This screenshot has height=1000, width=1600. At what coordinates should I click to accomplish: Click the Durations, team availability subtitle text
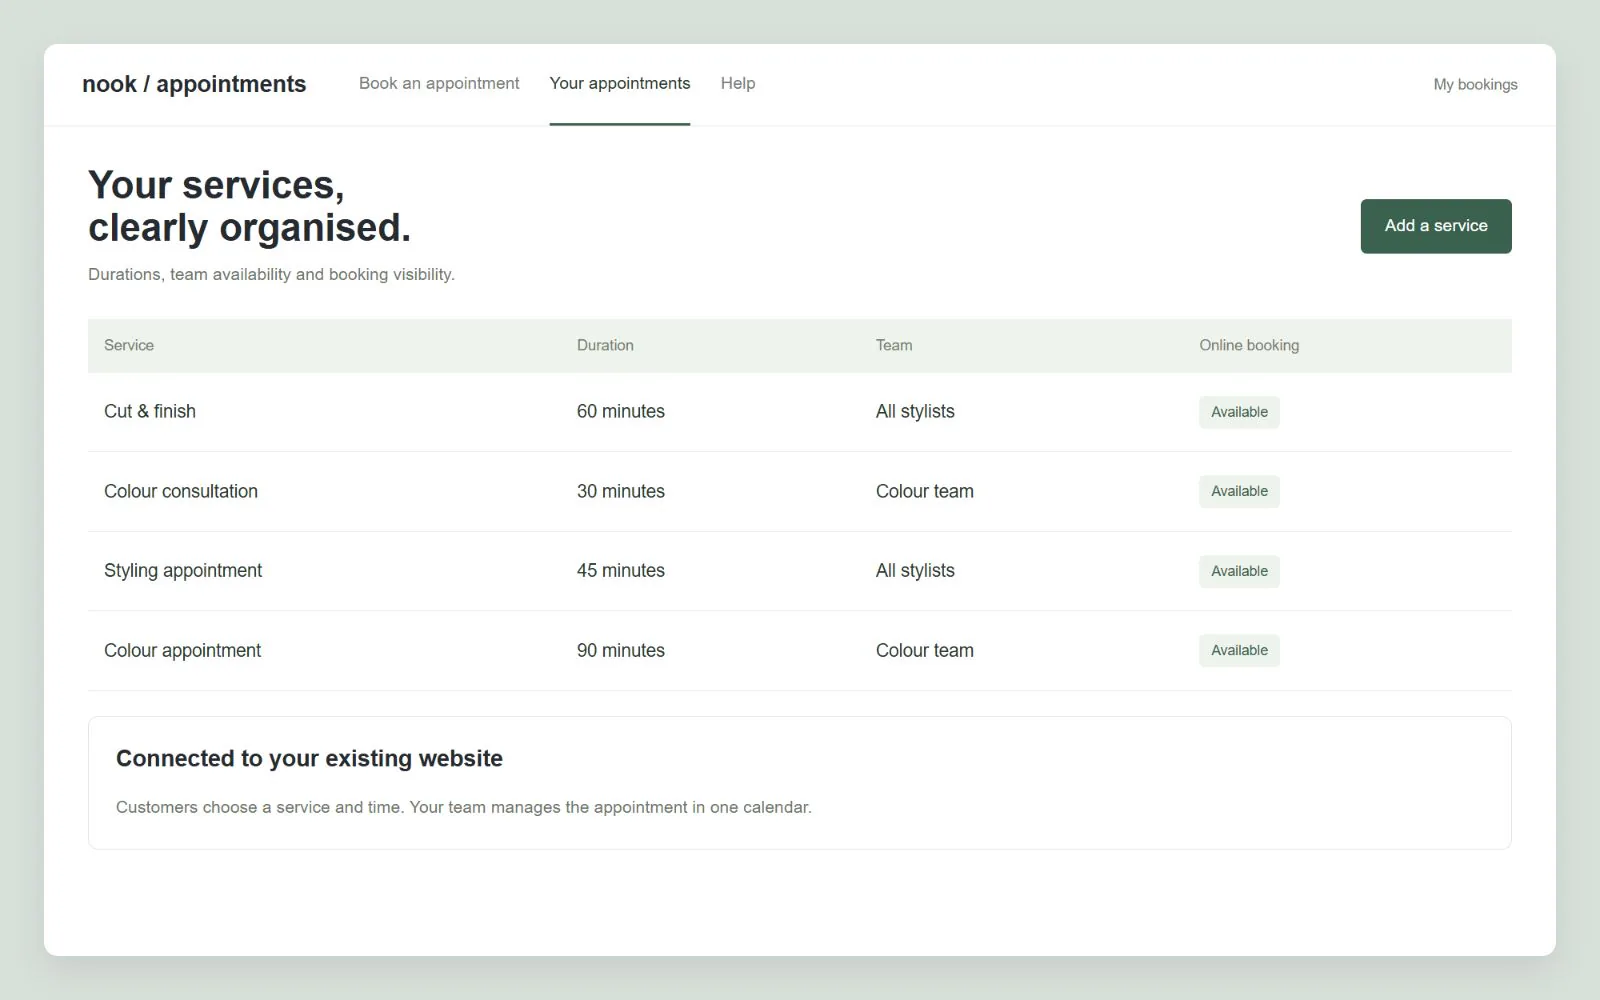(271, 274)
